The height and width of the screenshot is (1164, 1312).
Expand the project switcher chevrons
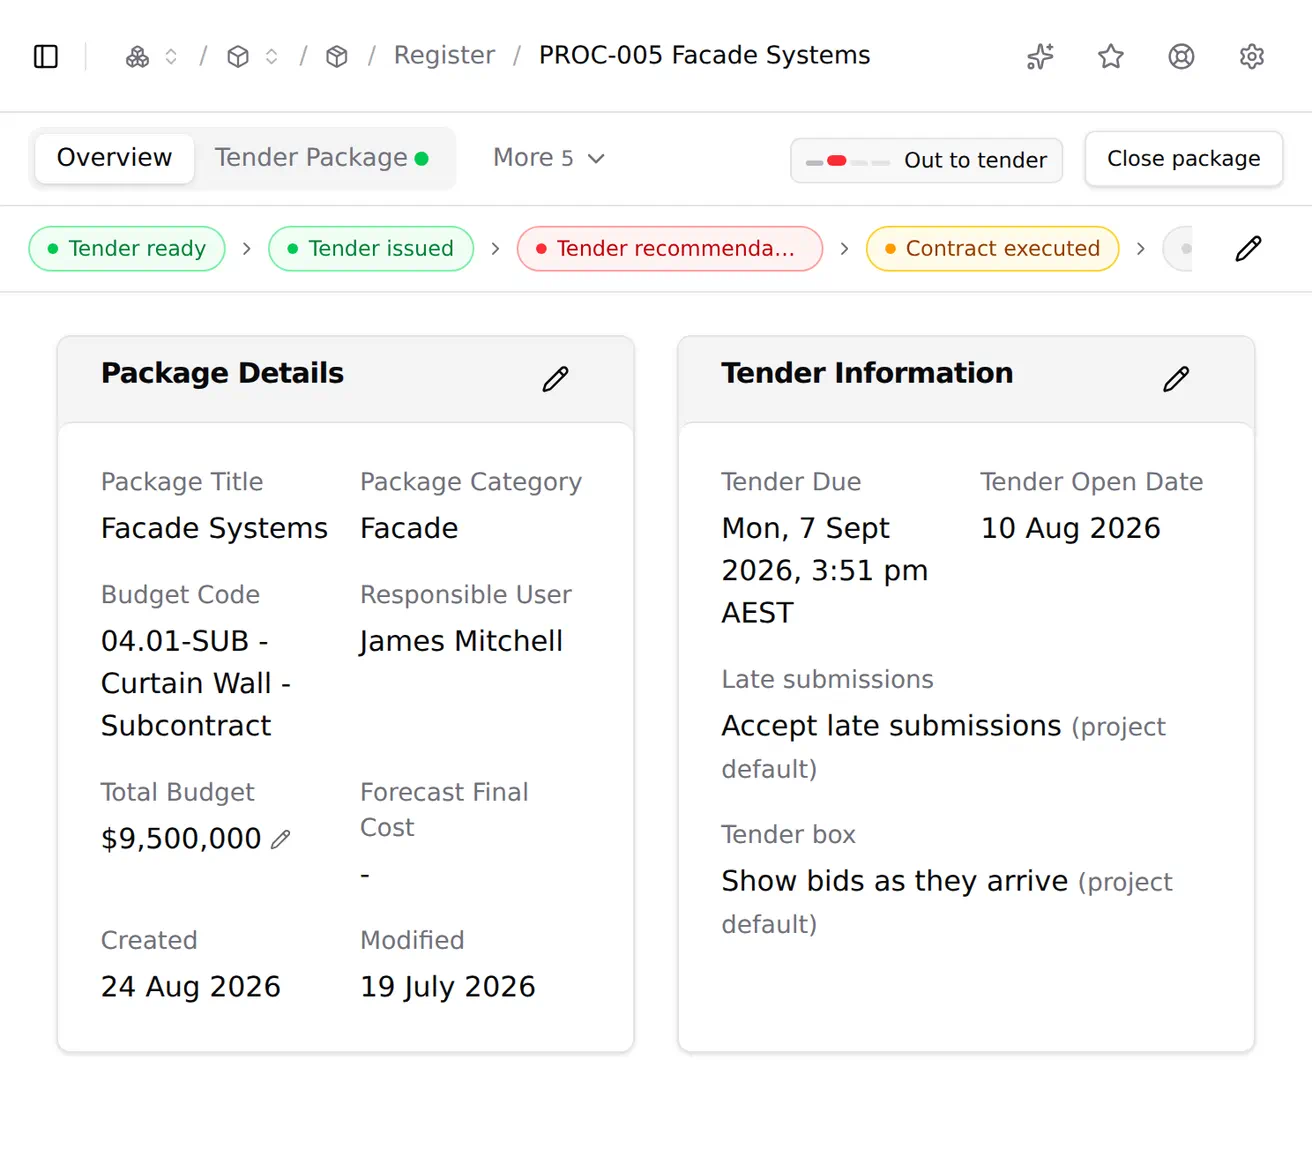271,57
